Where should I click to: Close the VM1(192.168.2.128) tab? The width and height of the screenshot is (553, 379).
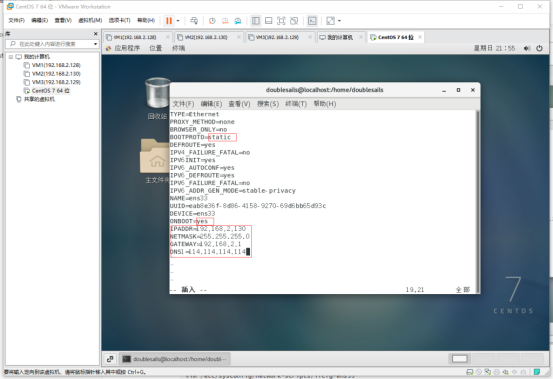point(168,37)
